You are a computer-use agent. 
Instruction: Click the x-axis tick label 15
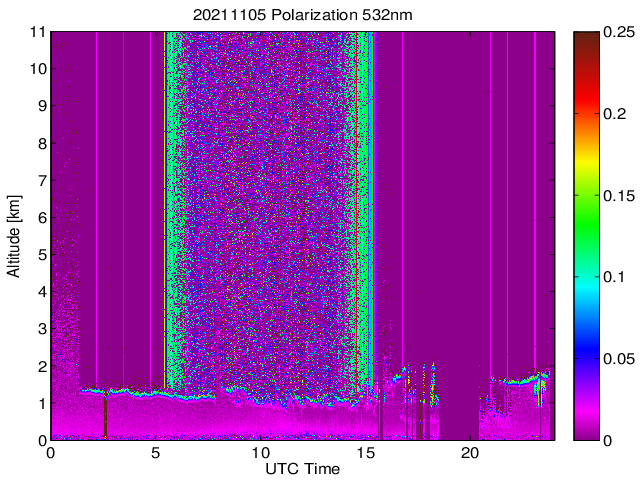tap(365, 453)
